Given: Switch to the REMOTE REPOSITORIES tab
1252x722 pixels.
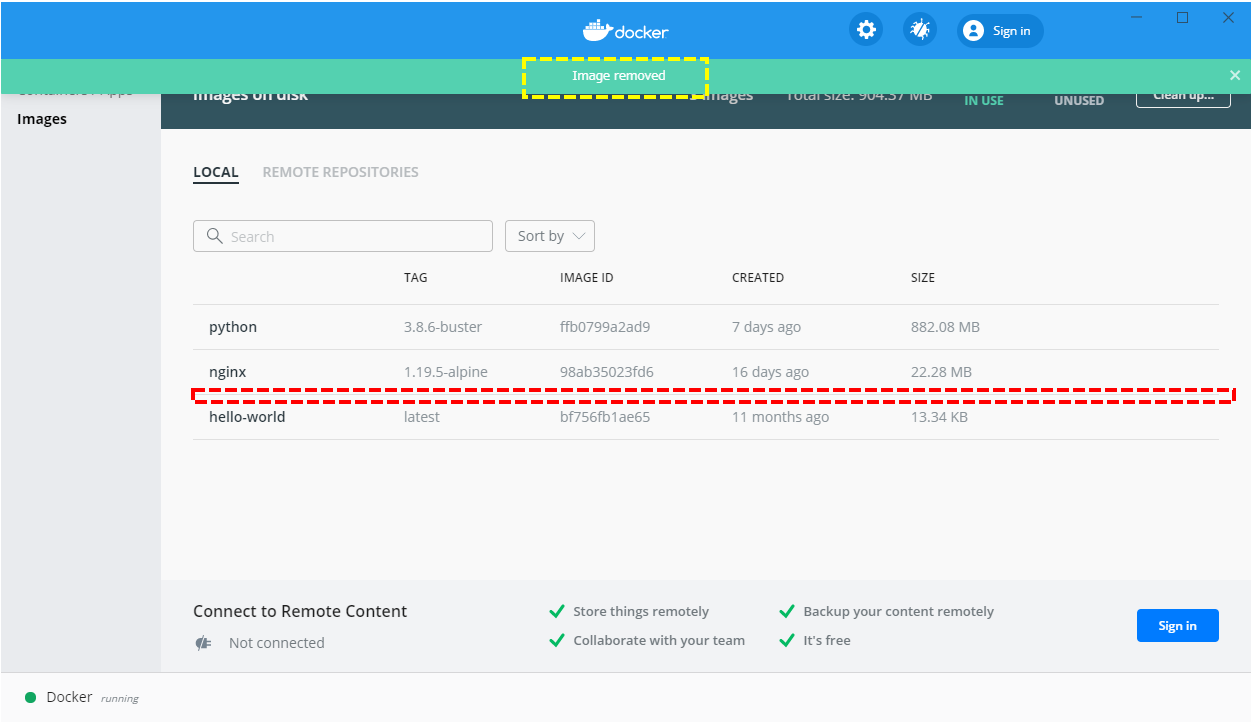Looking at the screenshot, I should click(x=341, y=172).
